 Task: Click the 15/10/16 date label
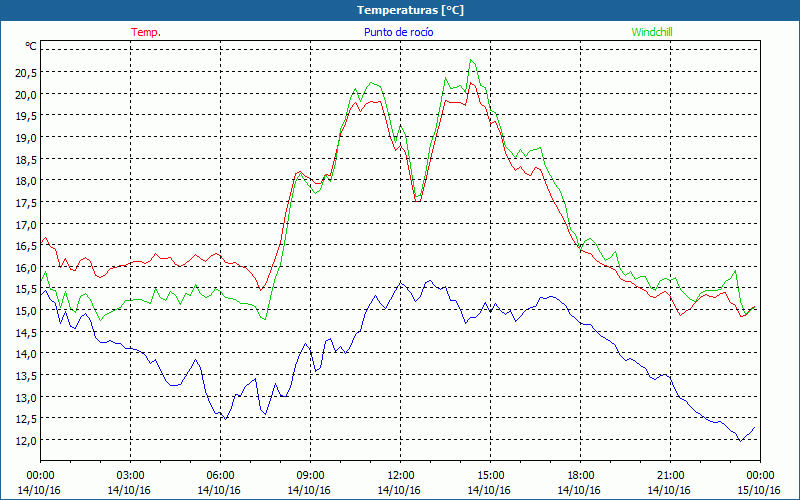(759, 490)
